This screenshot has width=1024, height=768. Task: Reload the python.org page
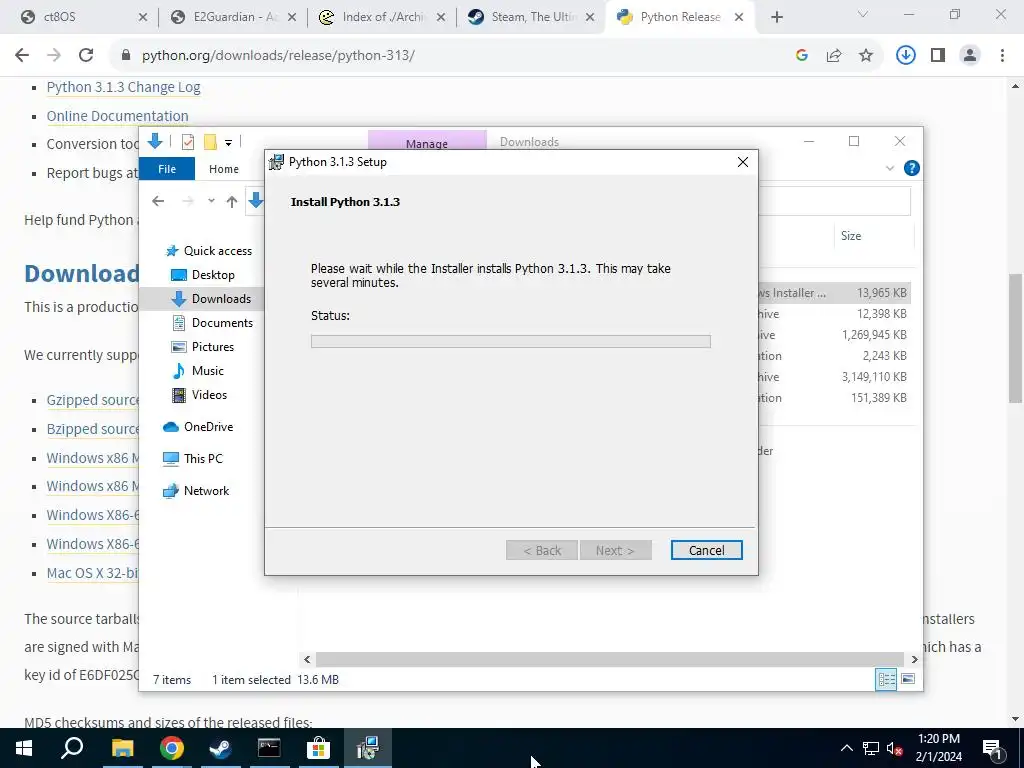[x=86, y=56]
